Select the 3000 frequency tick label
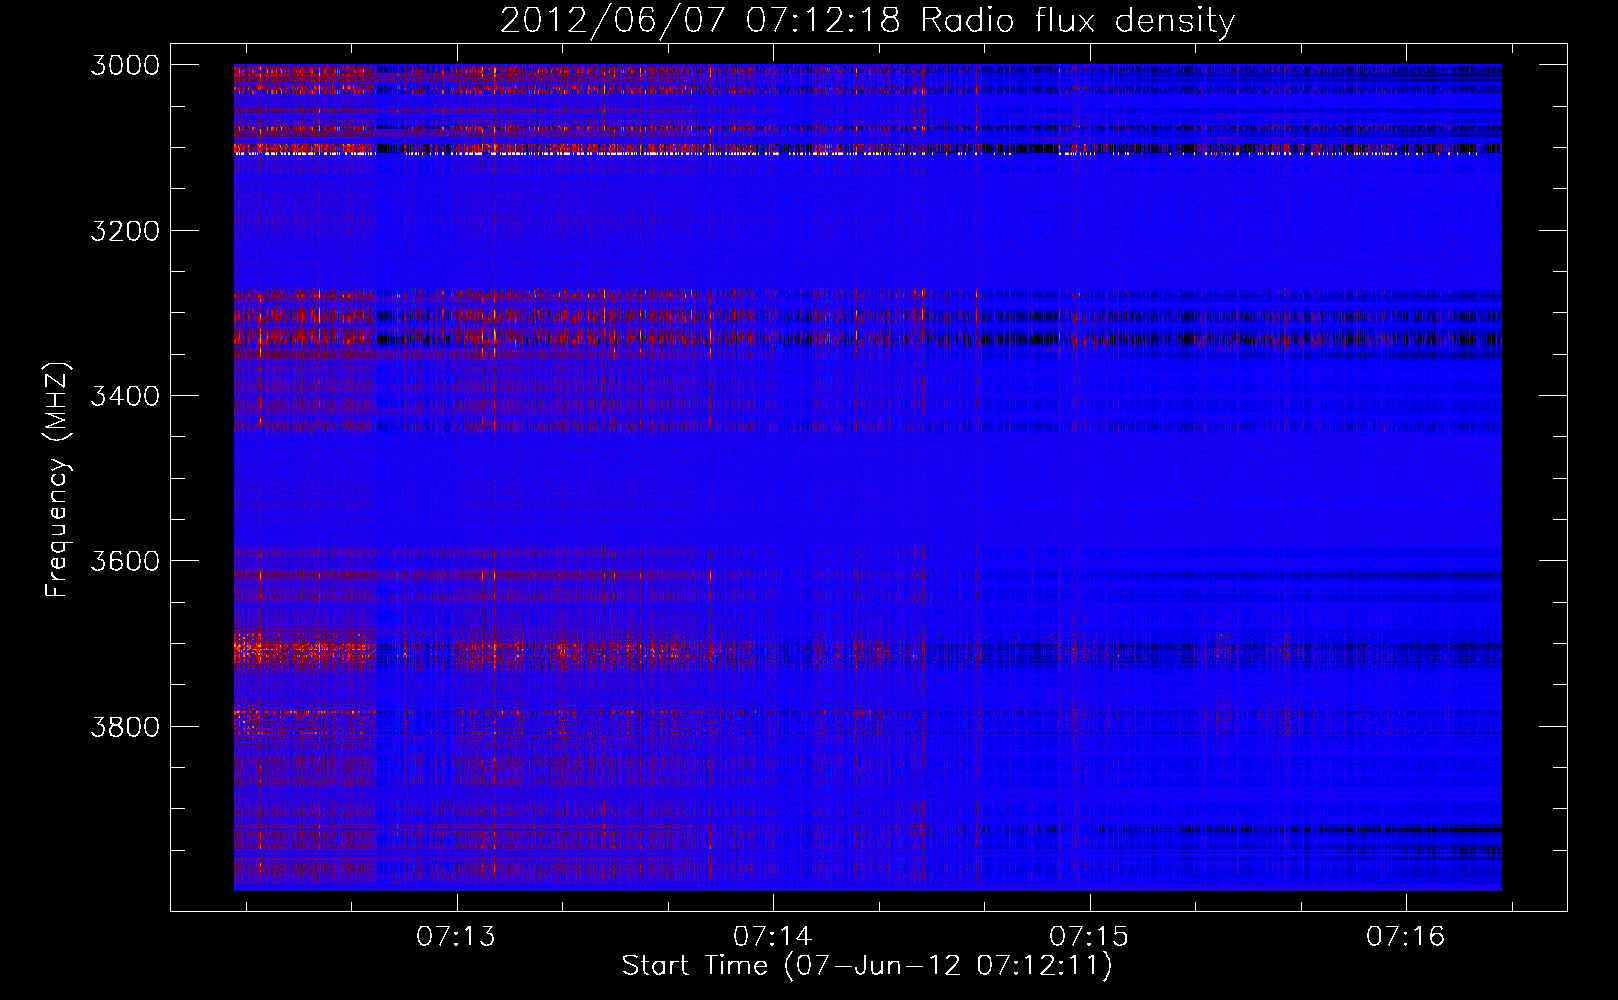This screenshot has width=1618, height=1000. tap(125, 65)
